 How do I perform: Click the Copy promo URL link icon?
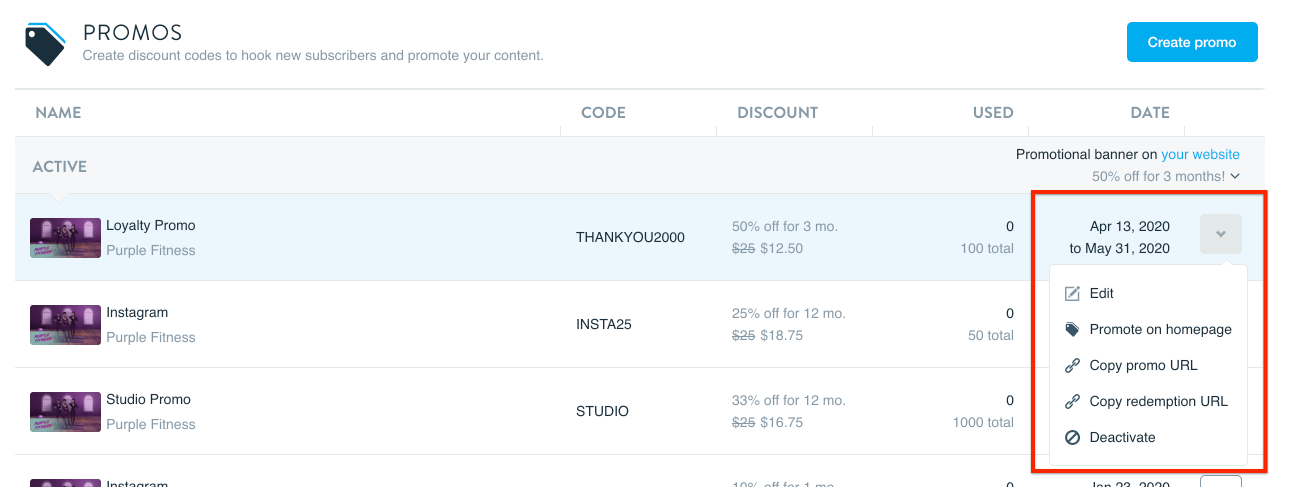point(1073,366)
